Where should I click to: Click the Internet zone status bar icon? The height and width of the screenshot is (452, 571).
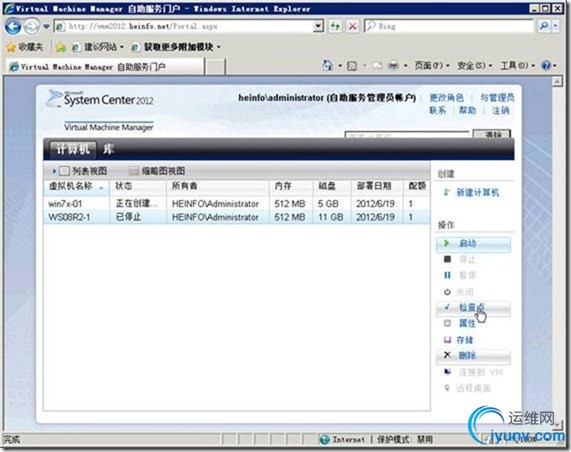pyautogui.click(x=324, y=440)
